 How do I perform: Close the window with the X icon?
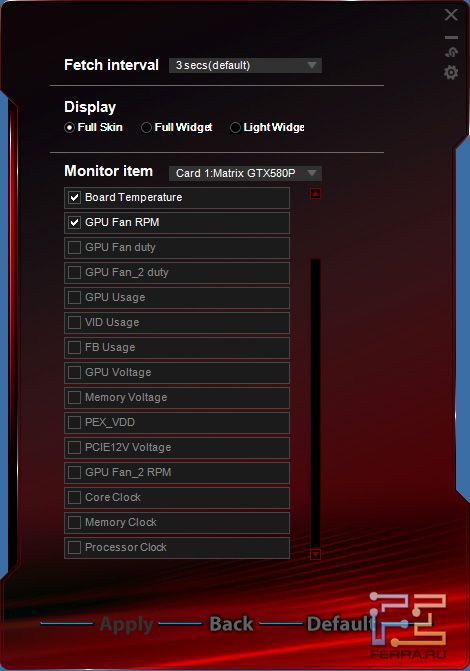tap(451, 15)
